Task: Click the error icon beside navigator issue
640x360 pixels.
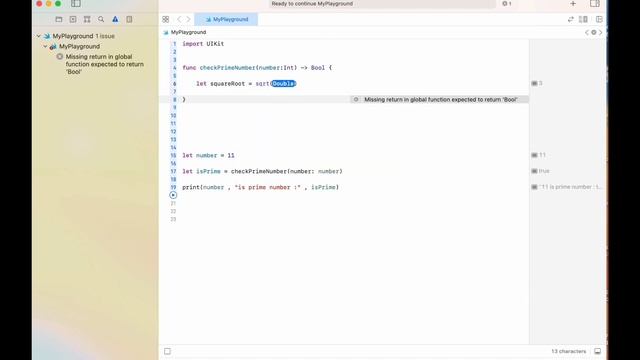Action: (x=60, y=57)
